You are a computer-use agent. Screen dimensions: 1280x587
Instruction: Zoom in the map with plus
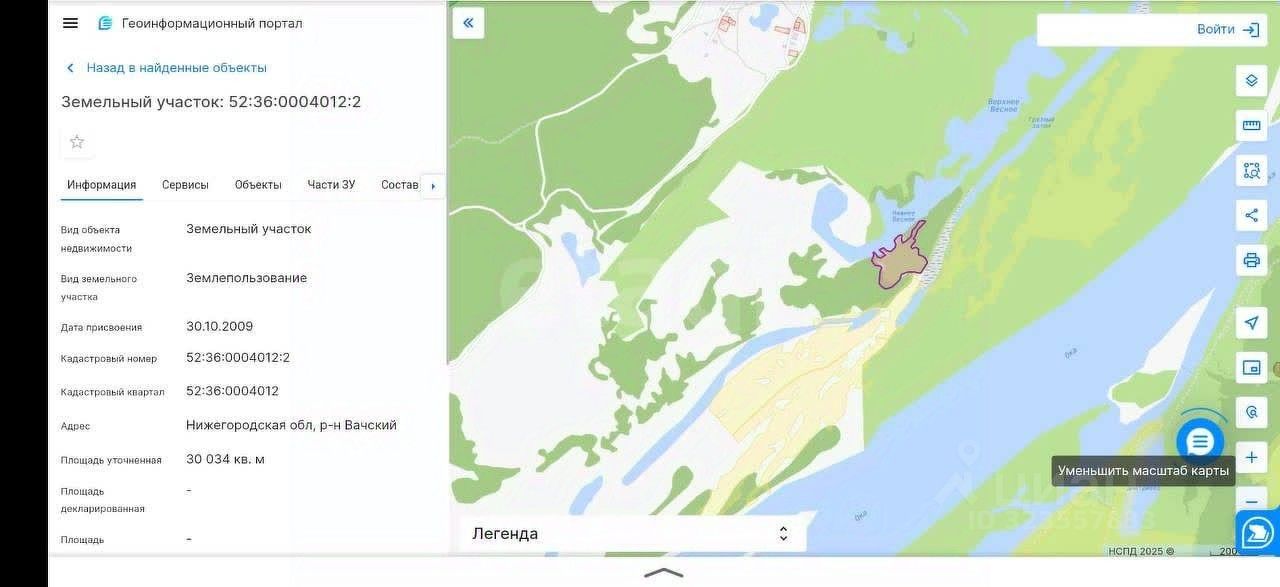pos(1251,457)
